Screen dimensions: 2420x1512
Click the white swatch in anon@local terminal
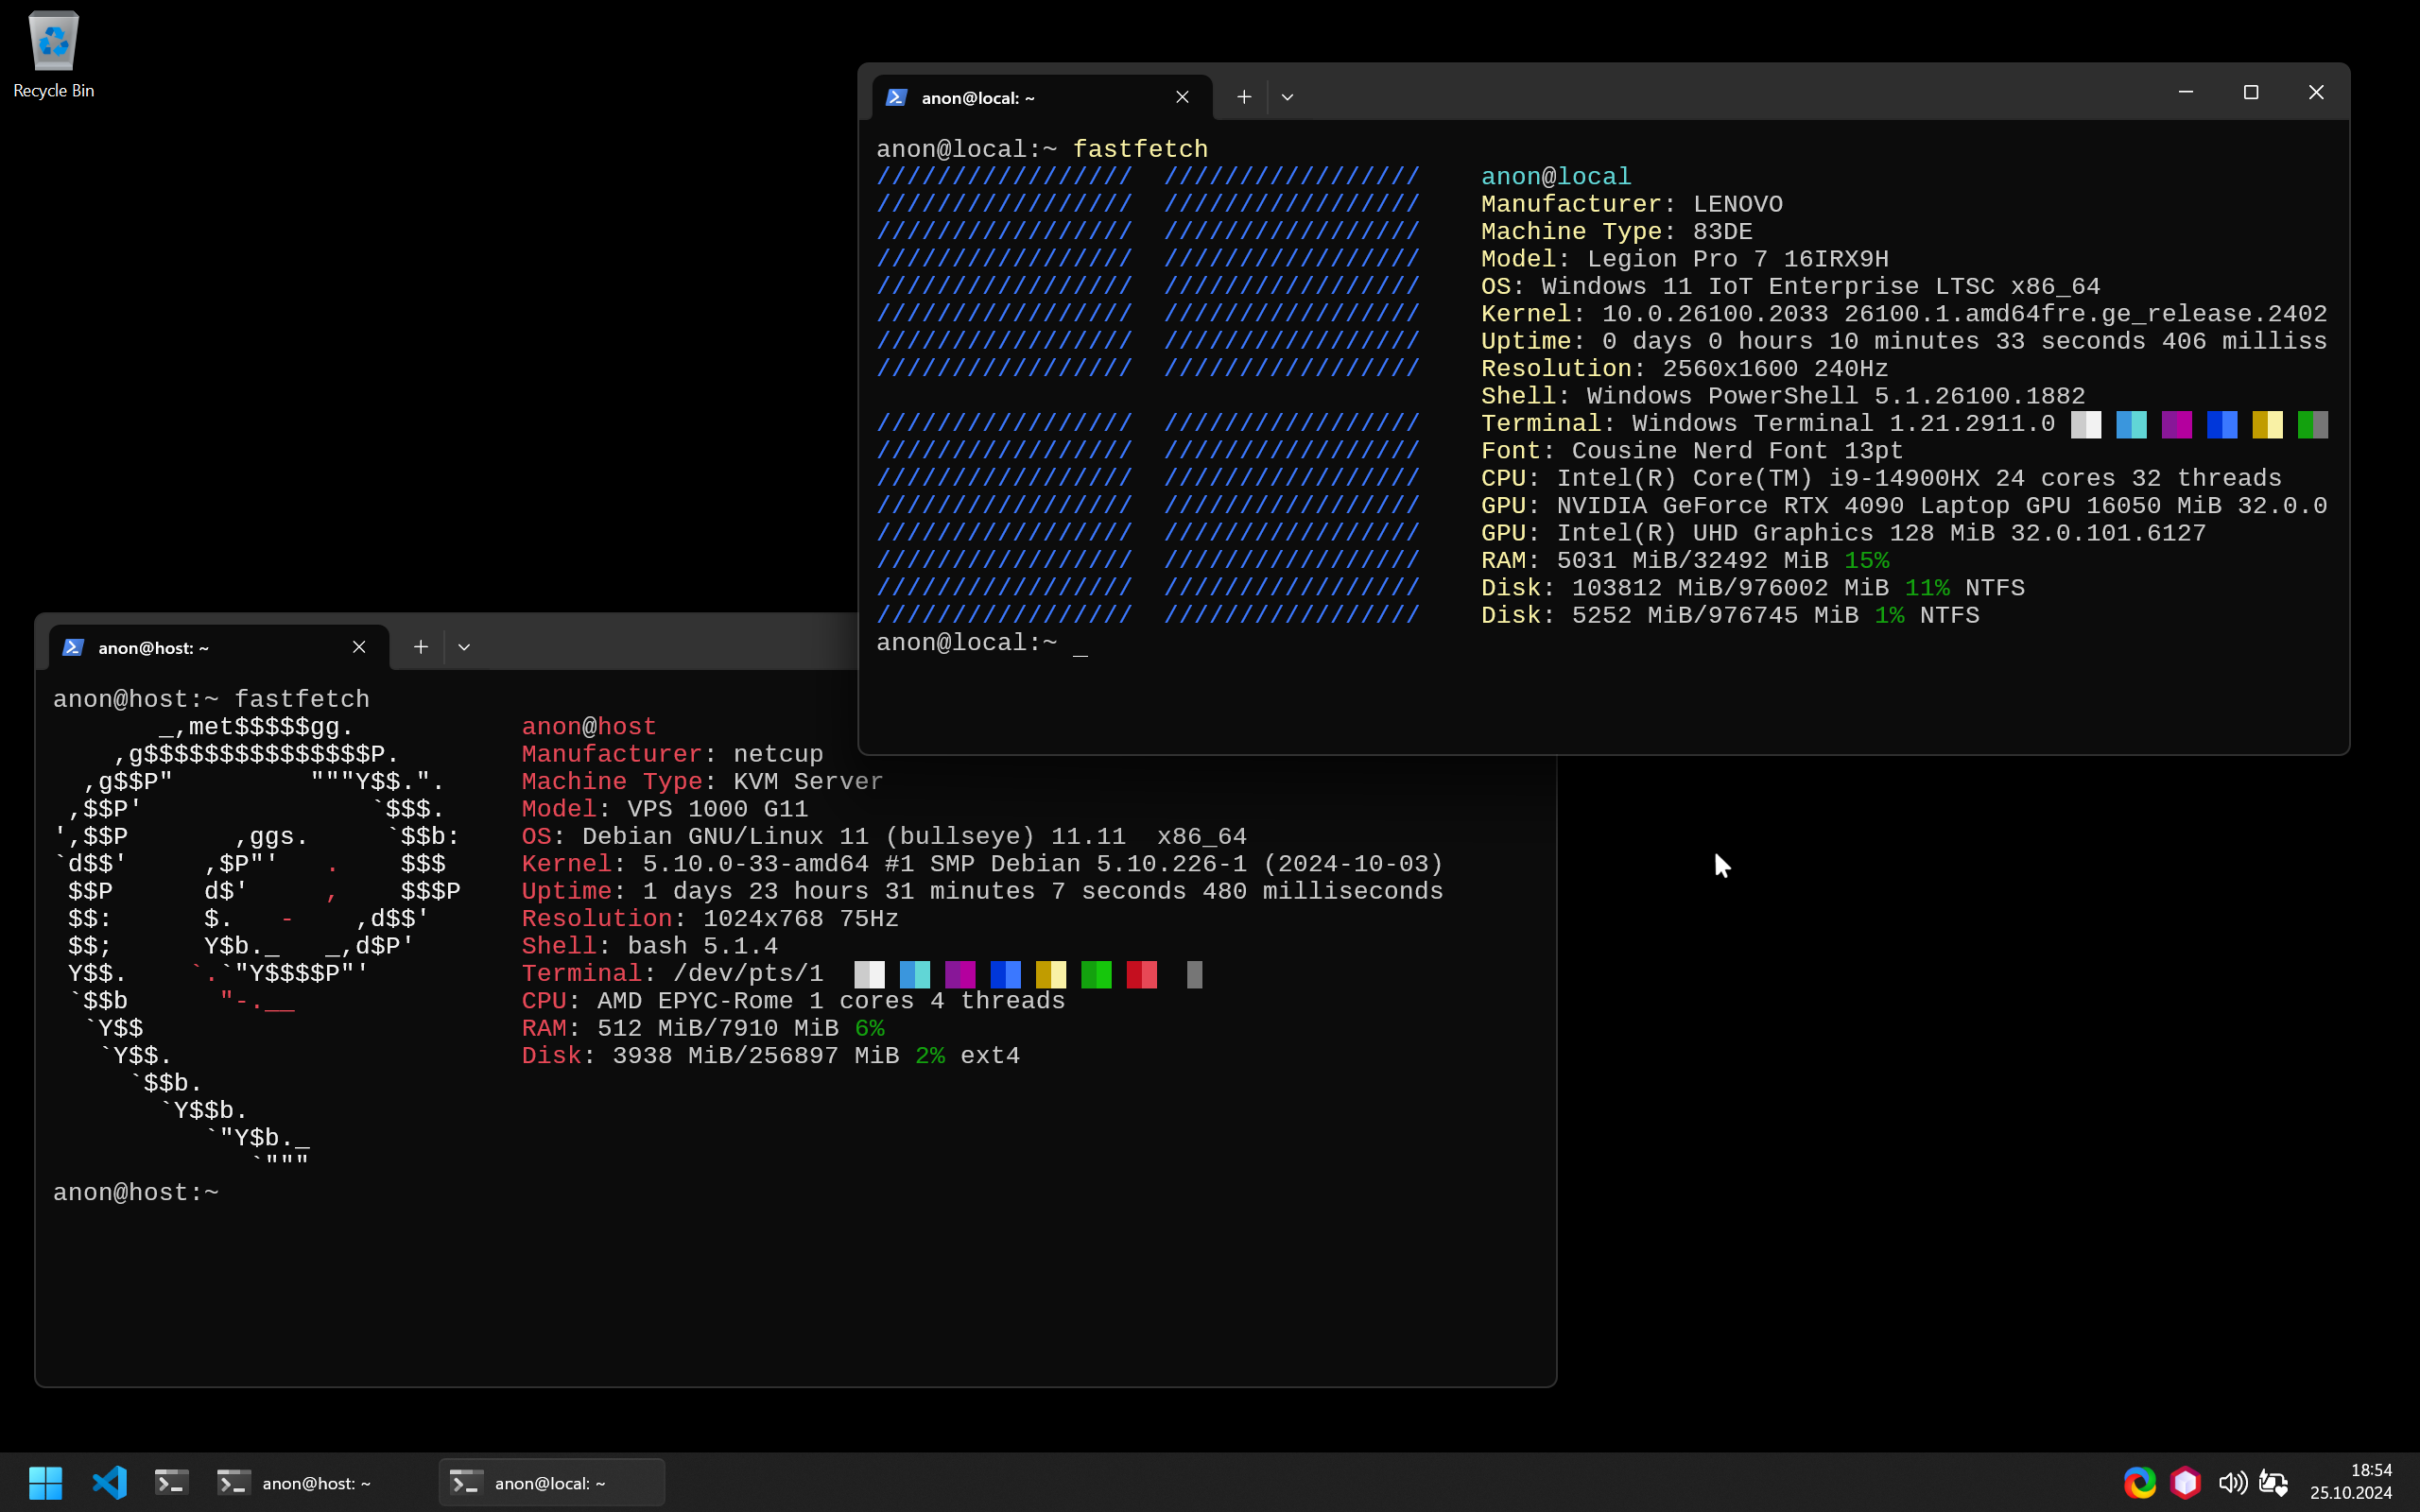[2086, 425]
